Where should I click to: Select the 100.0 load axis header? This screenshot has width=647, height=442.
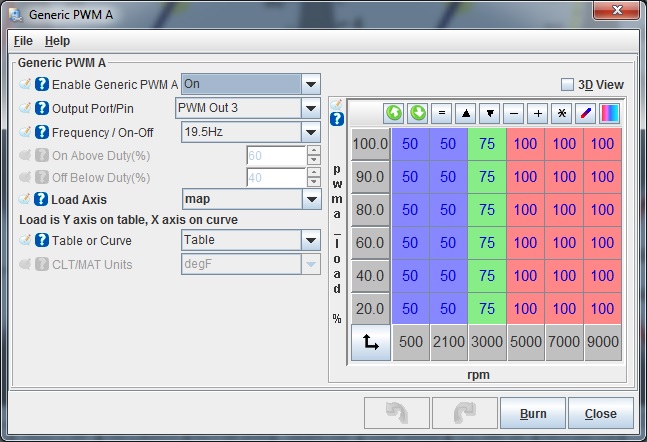click(370, 144)
